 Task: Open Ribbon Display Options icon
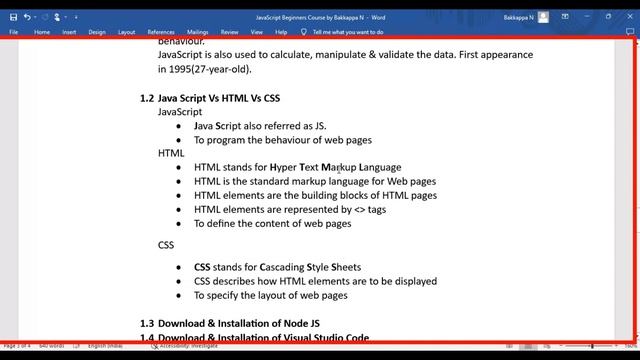pos(565,17)
